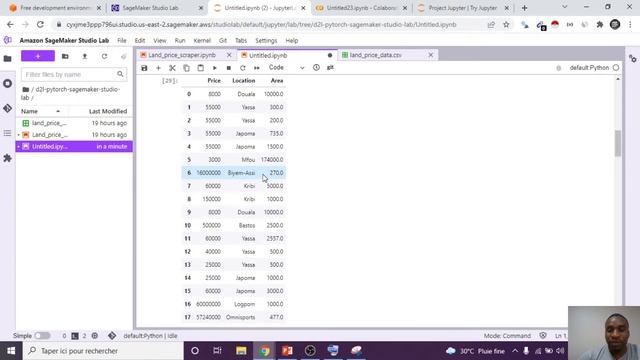Open the Kernel menu
This screenshot has height=360, width=640.
202,40
